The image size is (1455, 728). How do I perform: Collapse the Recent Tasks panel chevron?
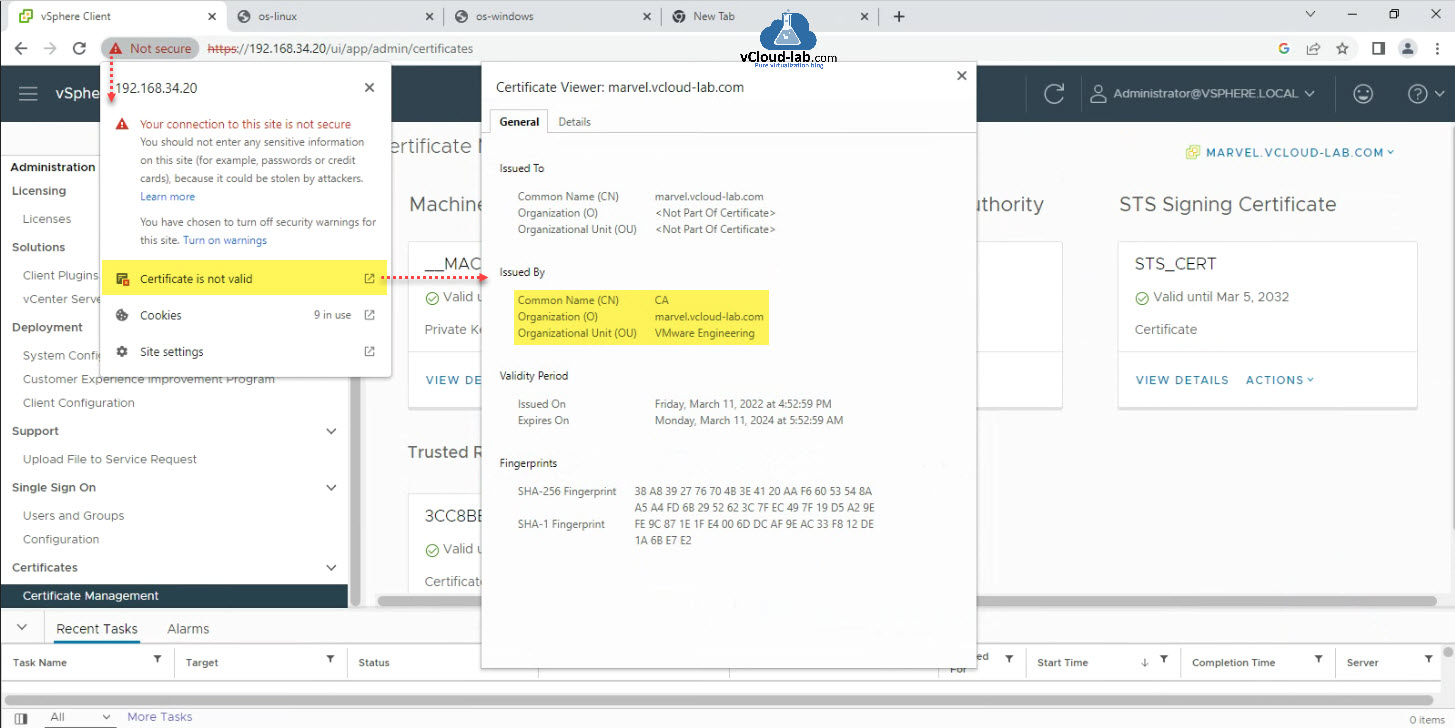click(x=22, y=628)
